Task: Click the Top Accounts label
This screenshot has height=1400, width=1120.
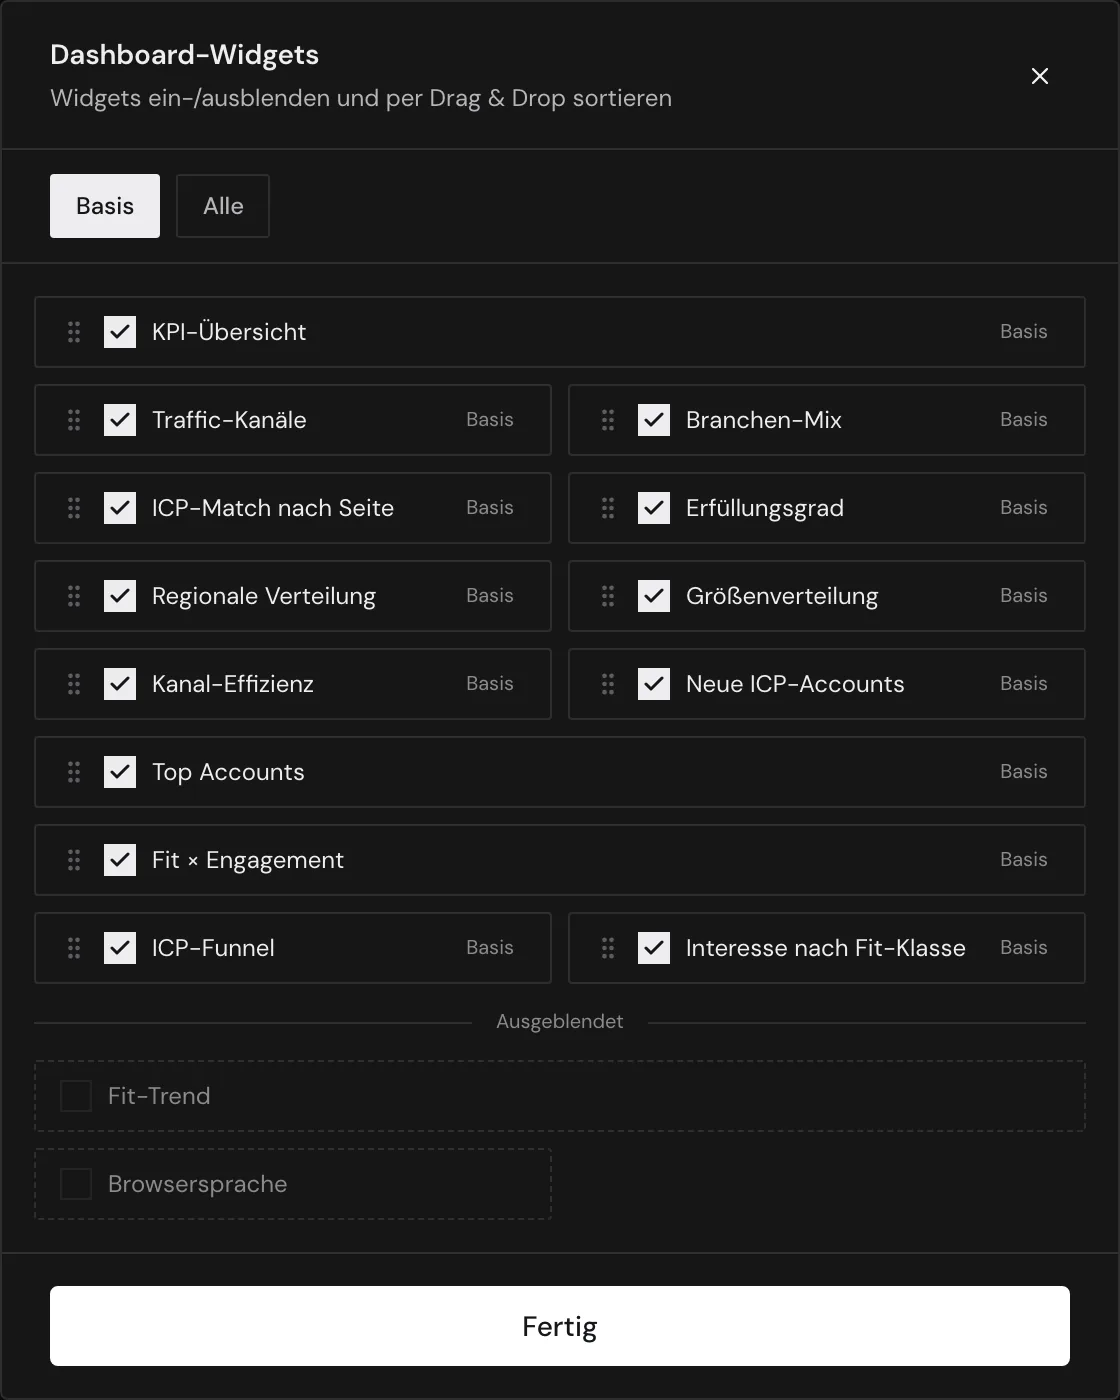Action: click(228, 772)
